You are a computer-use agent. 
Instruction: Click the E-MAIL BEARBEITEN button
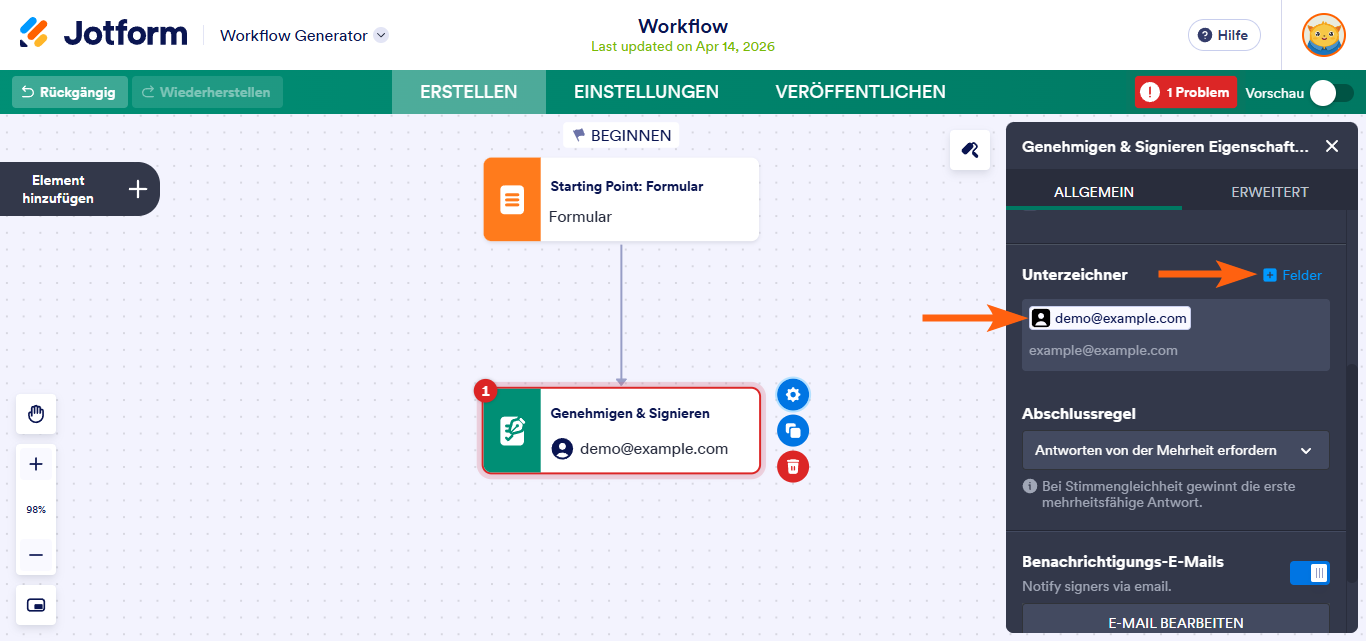(x=1176, y=621)
